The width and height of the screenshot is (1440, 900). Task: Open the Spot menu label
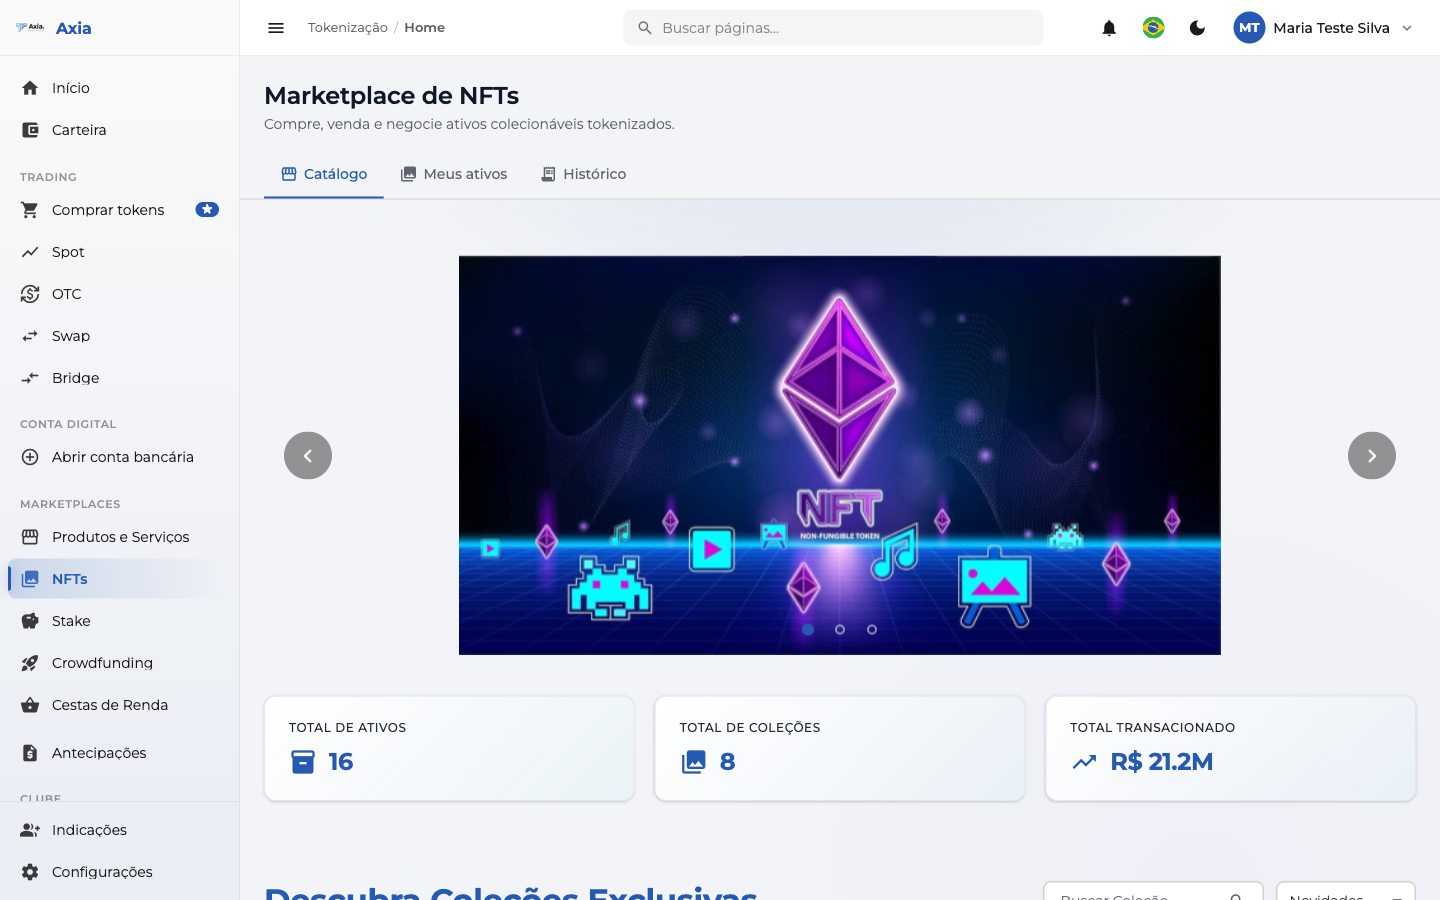pos(68,252)
